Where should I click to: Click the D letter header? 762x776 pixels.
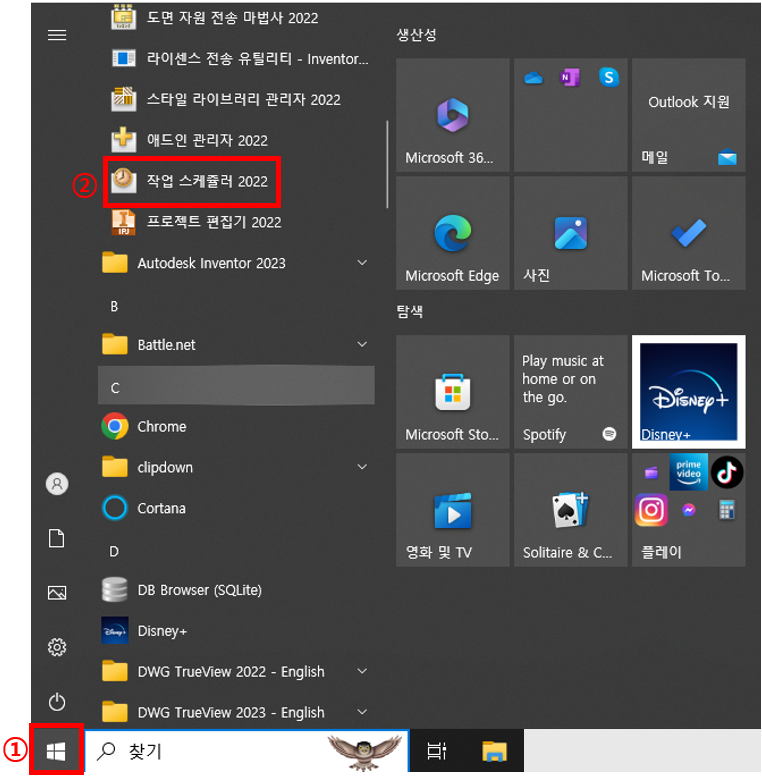click(114, 551)
